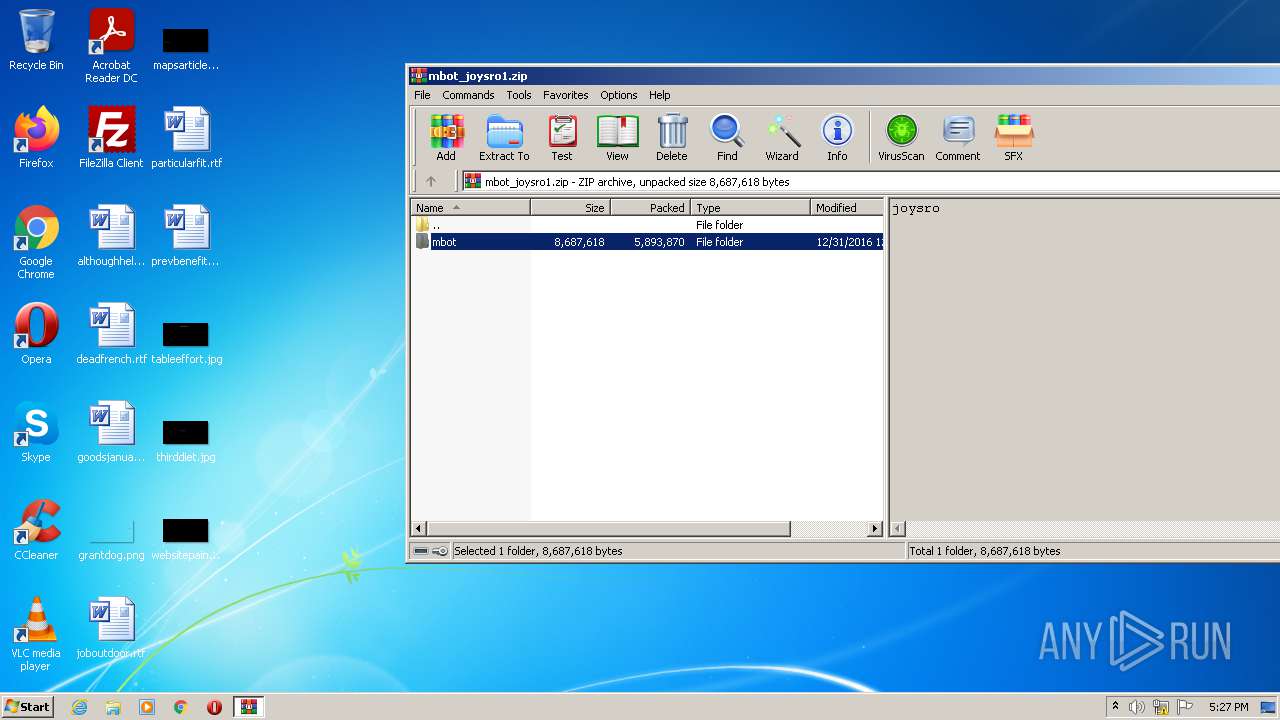The width and height of the screenshot is (1280, 720).
Task: Open Opera desktop shortcut
Action: point(36,334)
